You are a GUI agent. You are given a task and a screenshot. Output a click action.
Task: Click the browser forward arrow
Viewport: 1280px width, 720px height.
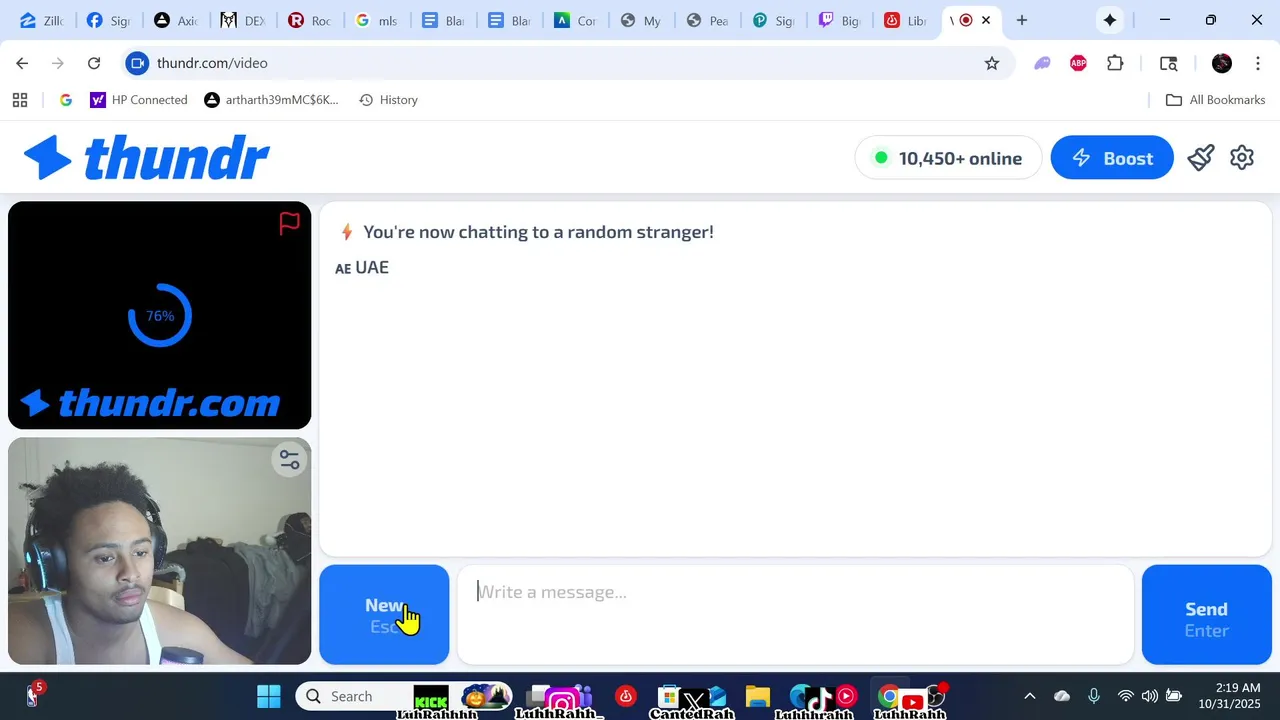(58, 63)
